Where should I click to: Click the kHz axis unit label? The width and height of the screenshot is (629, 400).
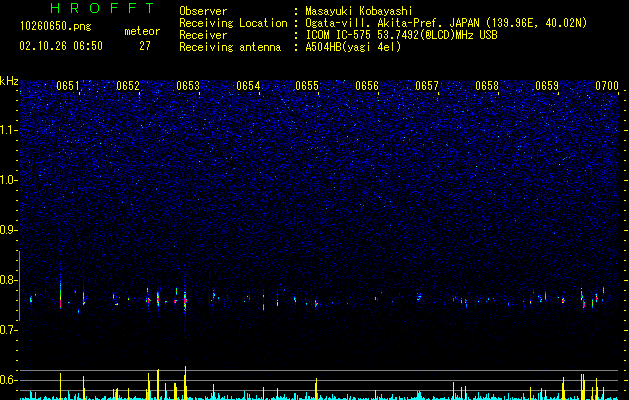(9, 81)
